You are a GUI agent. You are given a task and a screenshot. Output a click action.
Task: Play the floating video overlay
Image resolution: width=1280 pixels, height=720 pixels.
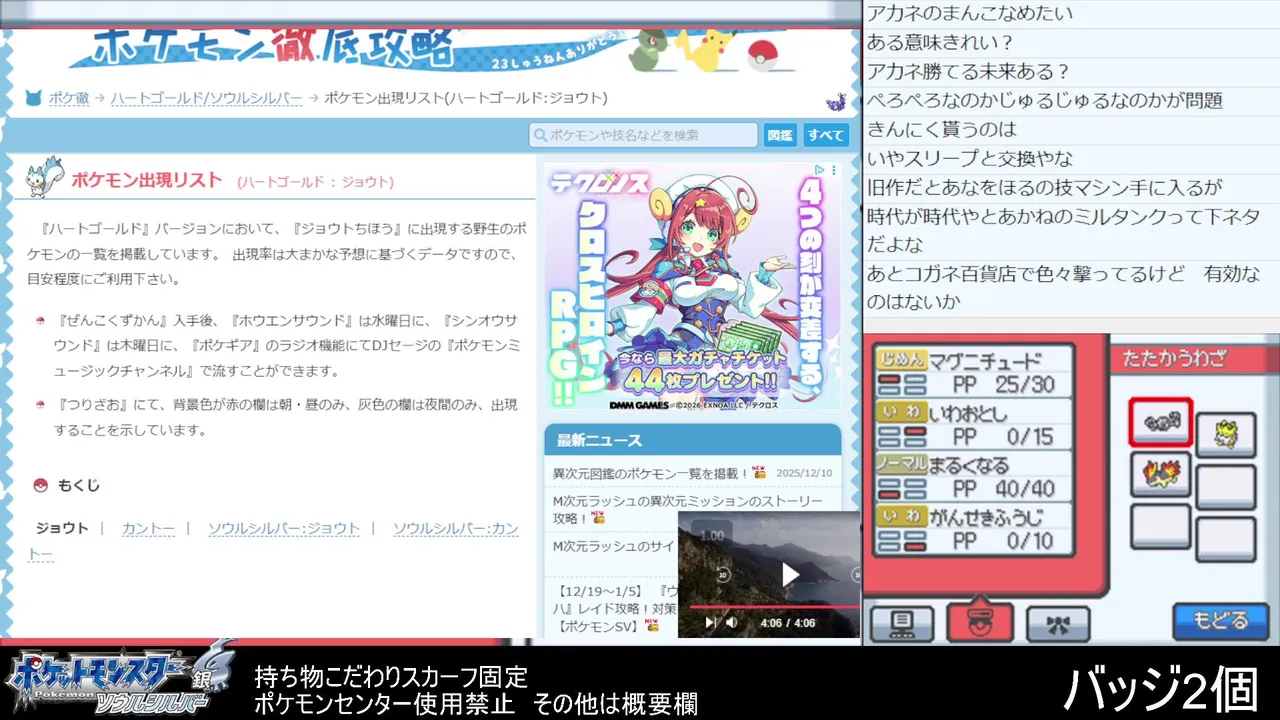[x=790, y=574]
